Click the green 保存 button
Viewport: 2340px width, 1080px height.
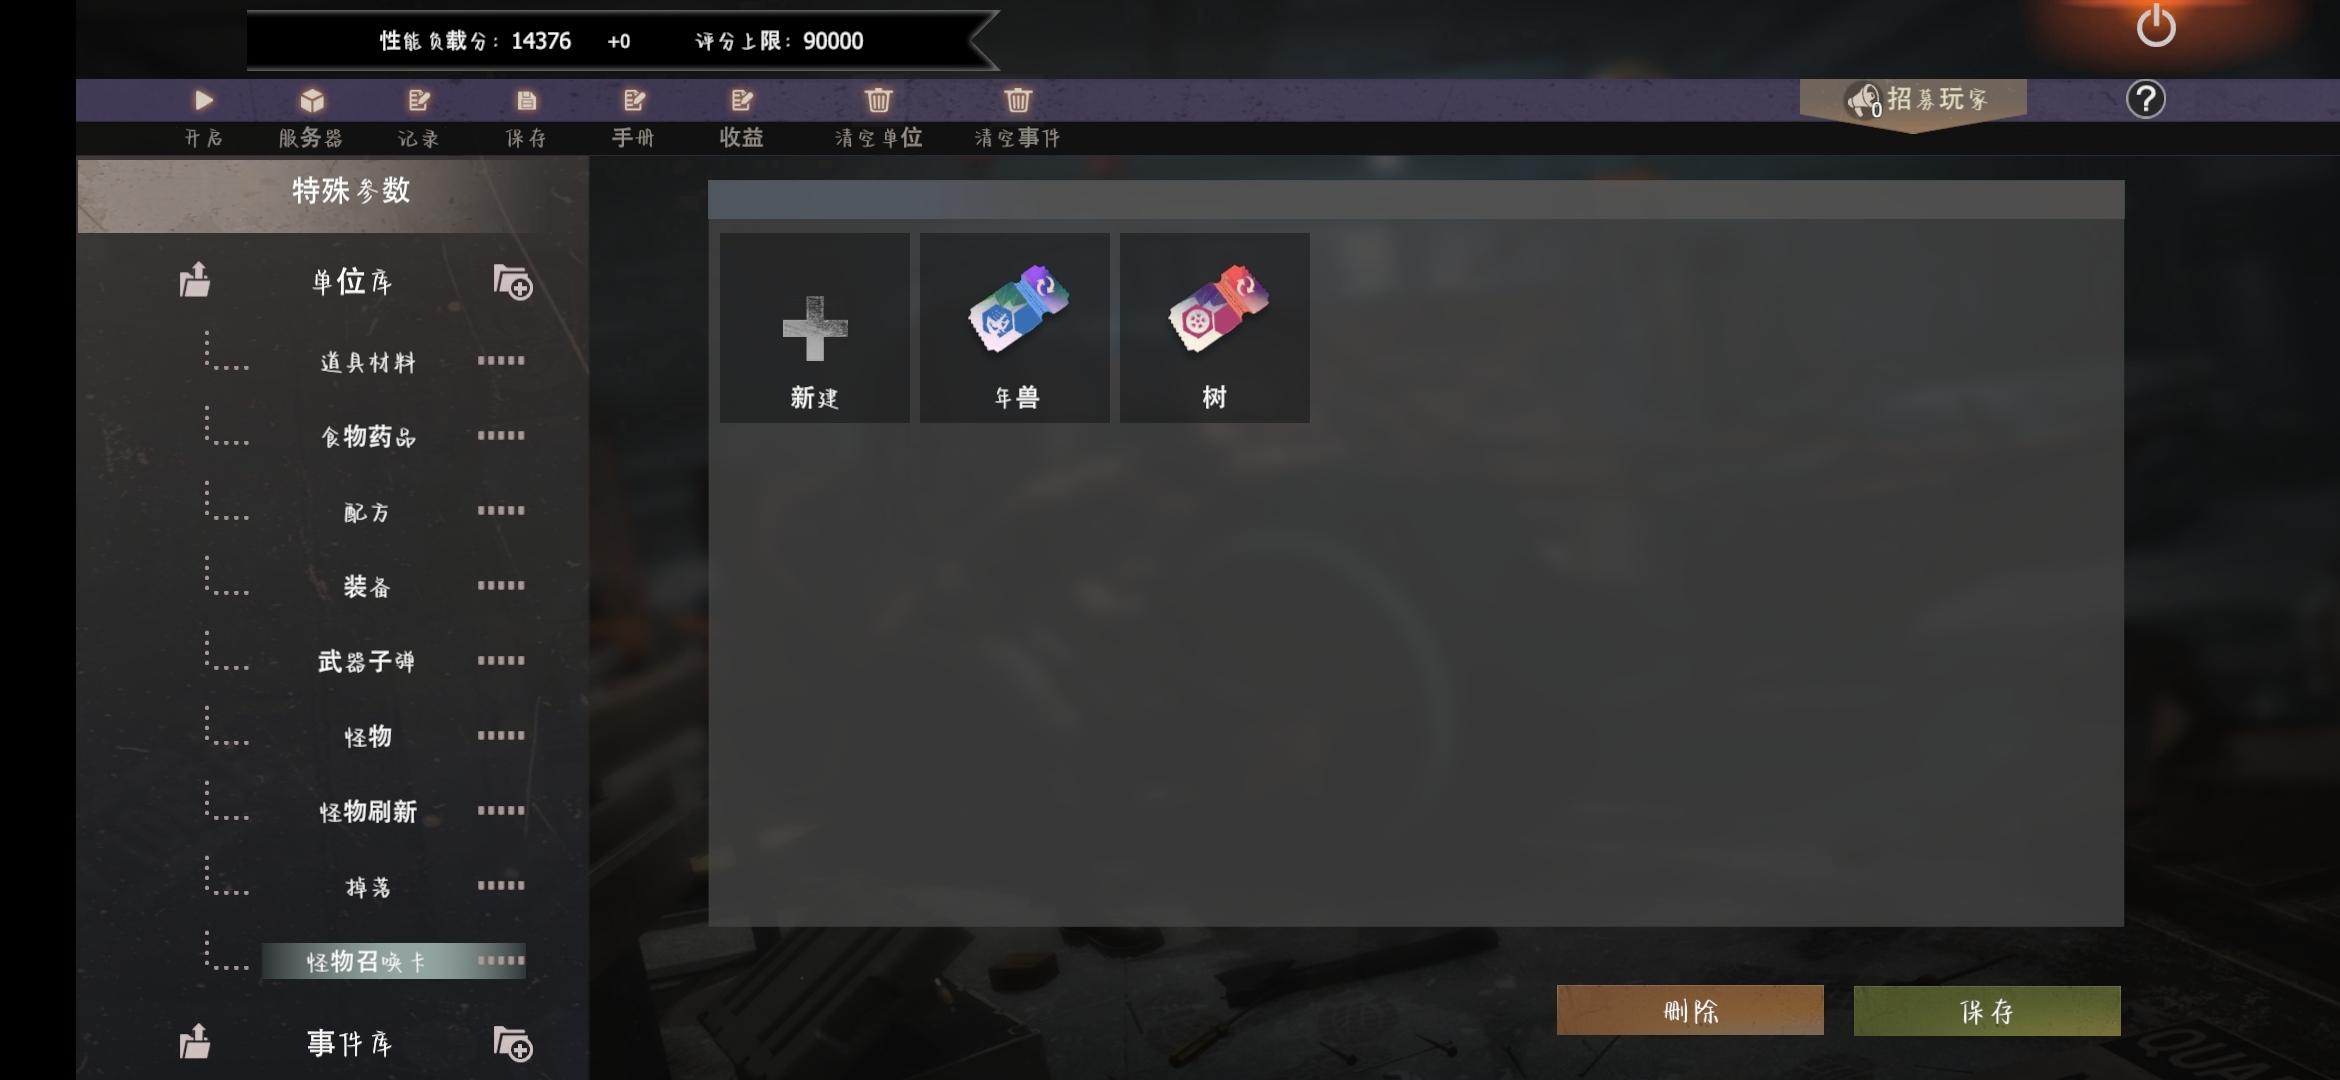click(1987, 1011)
